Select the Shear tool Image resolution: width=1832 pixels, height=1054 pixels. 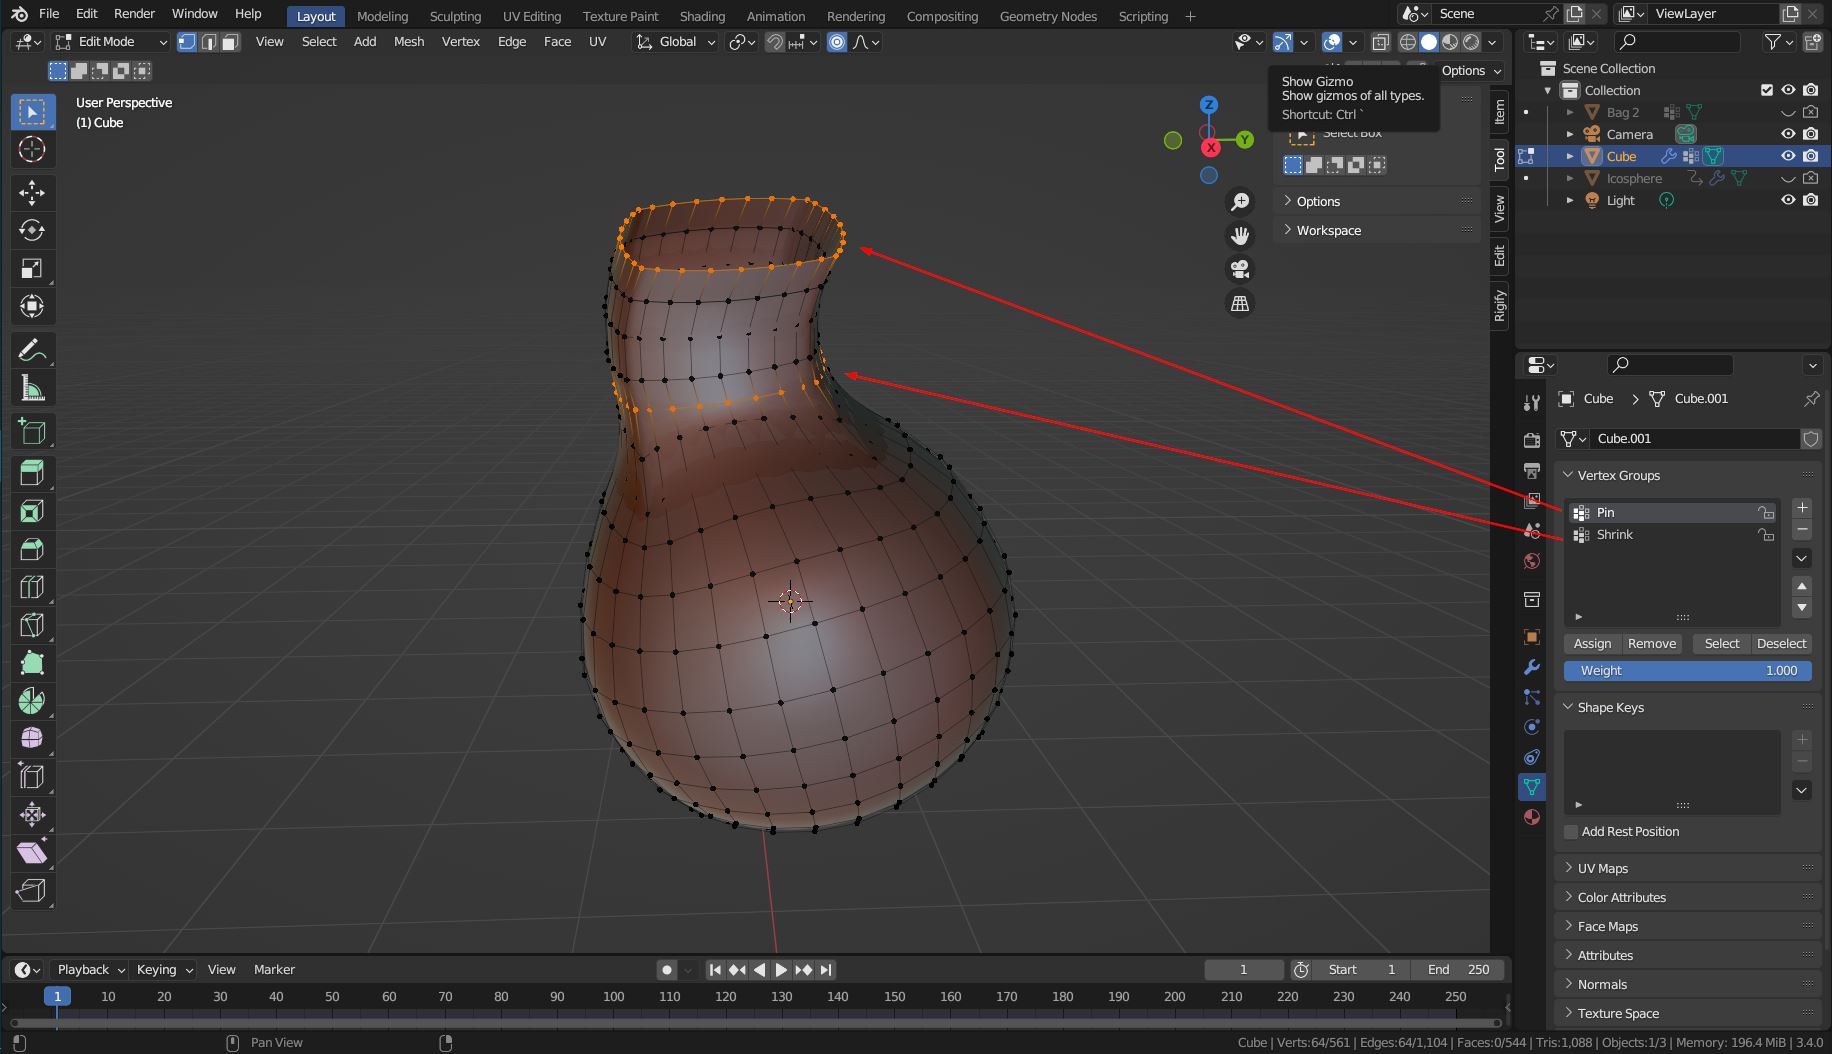(x=32, y=852)
